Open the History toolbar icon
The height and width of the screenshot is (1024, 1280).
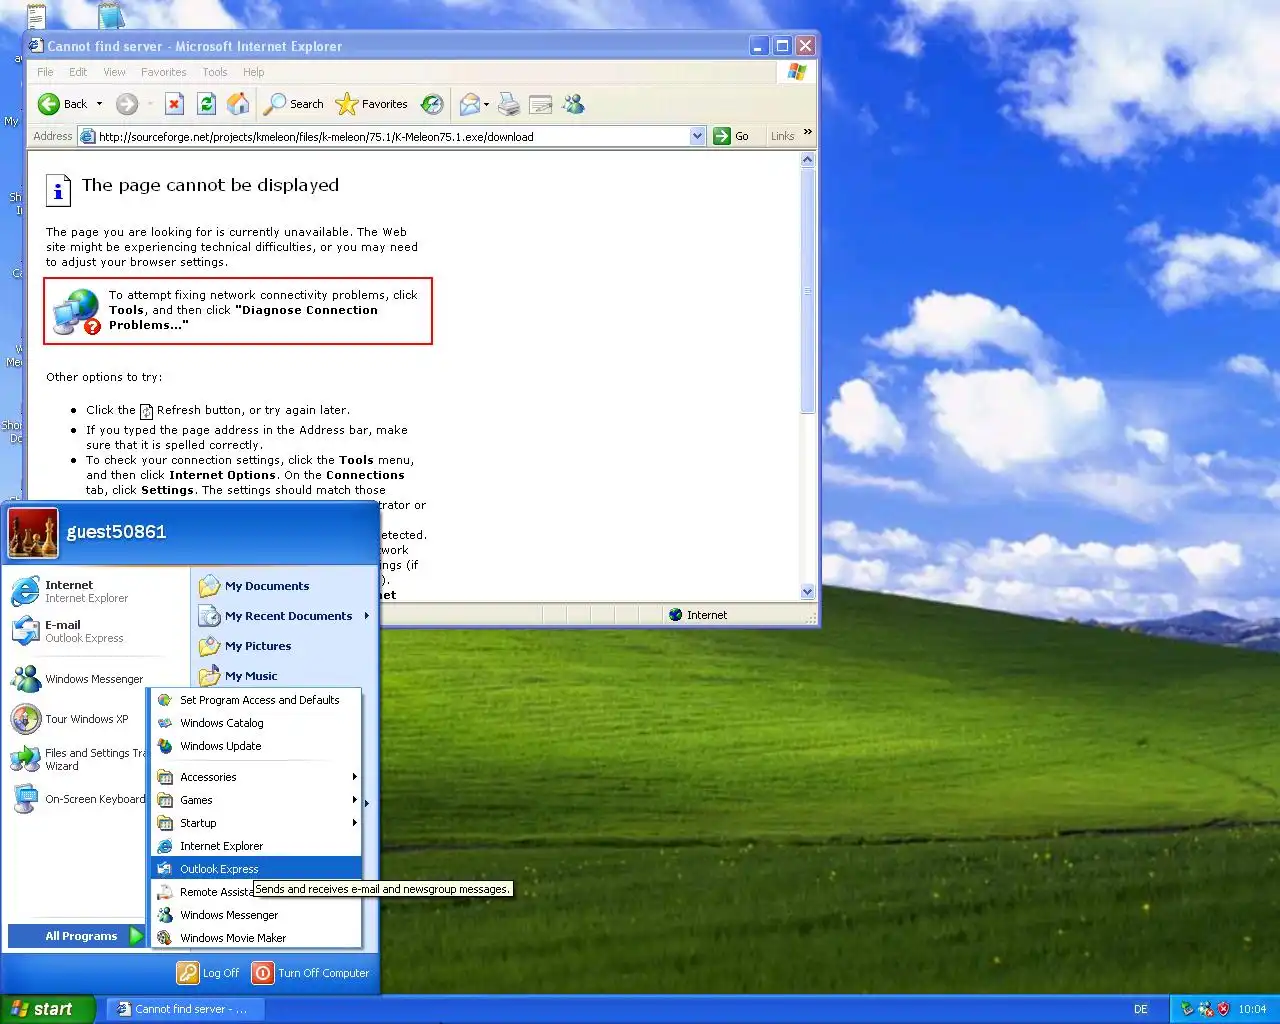pyautogui.click(x=432, y=104)
